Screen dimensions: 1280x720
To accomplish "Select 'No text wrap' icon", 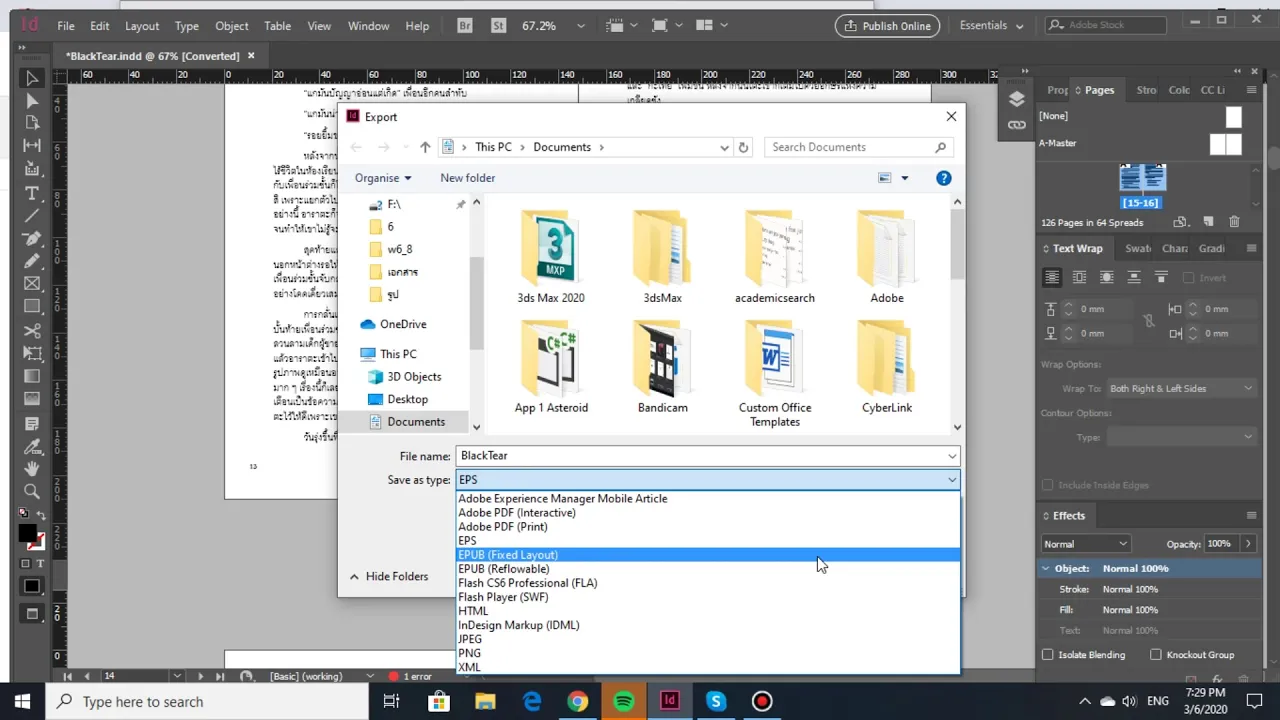I will pyautogui.click(x=1052, y=278).
